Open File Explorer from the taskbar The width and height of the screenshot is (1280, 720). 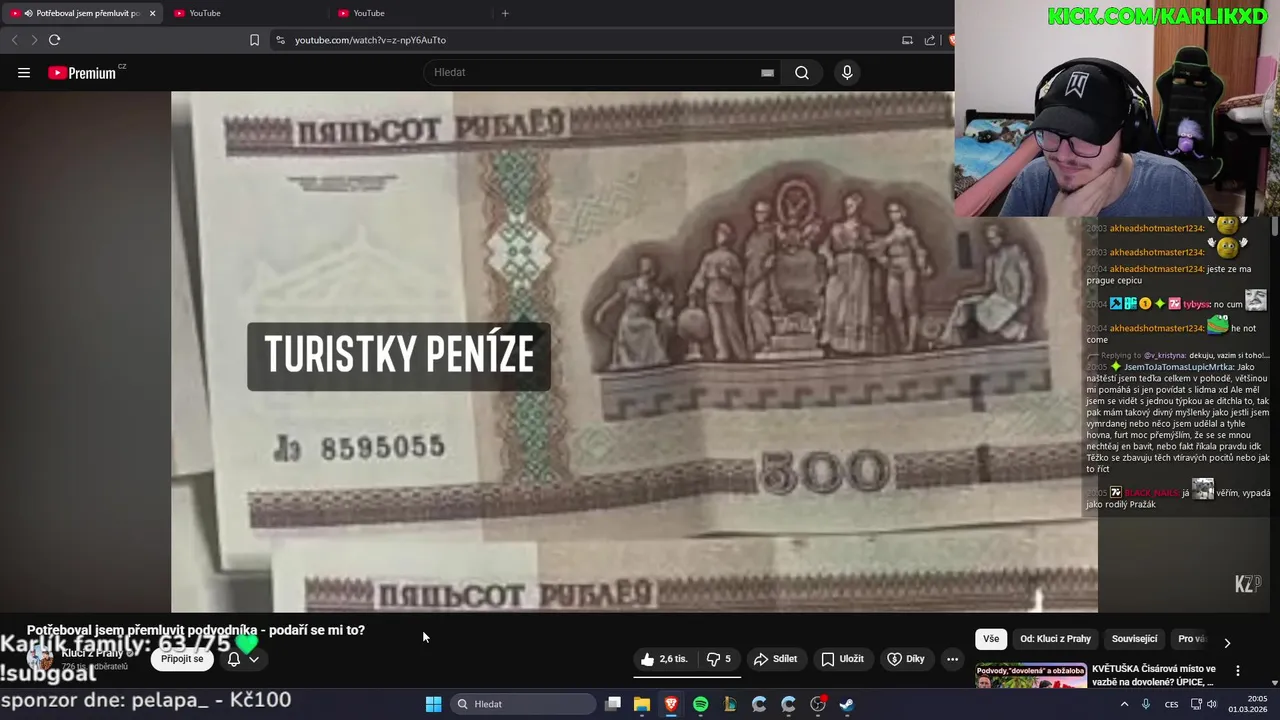point(642,704)
